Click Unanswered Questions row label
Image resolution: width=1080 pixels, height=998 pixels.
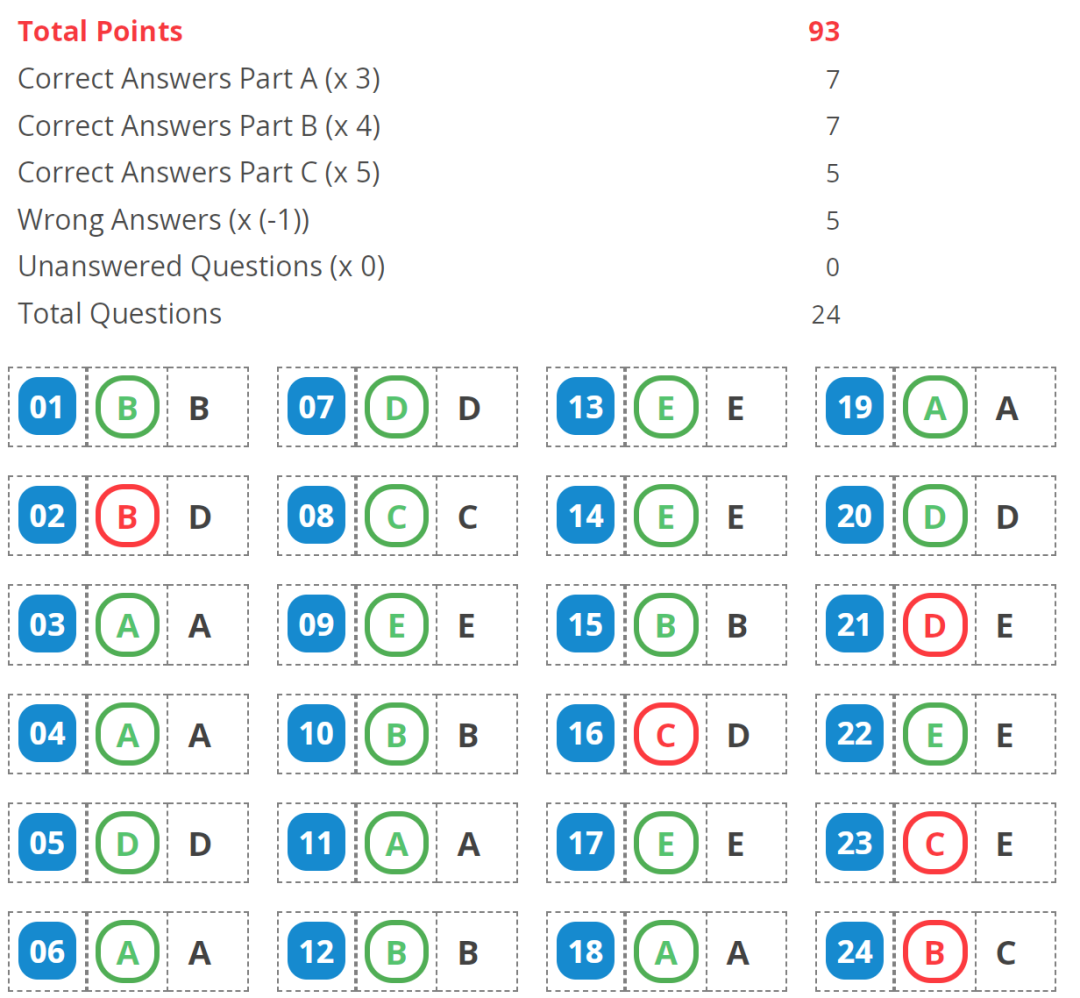click(201, 266)
